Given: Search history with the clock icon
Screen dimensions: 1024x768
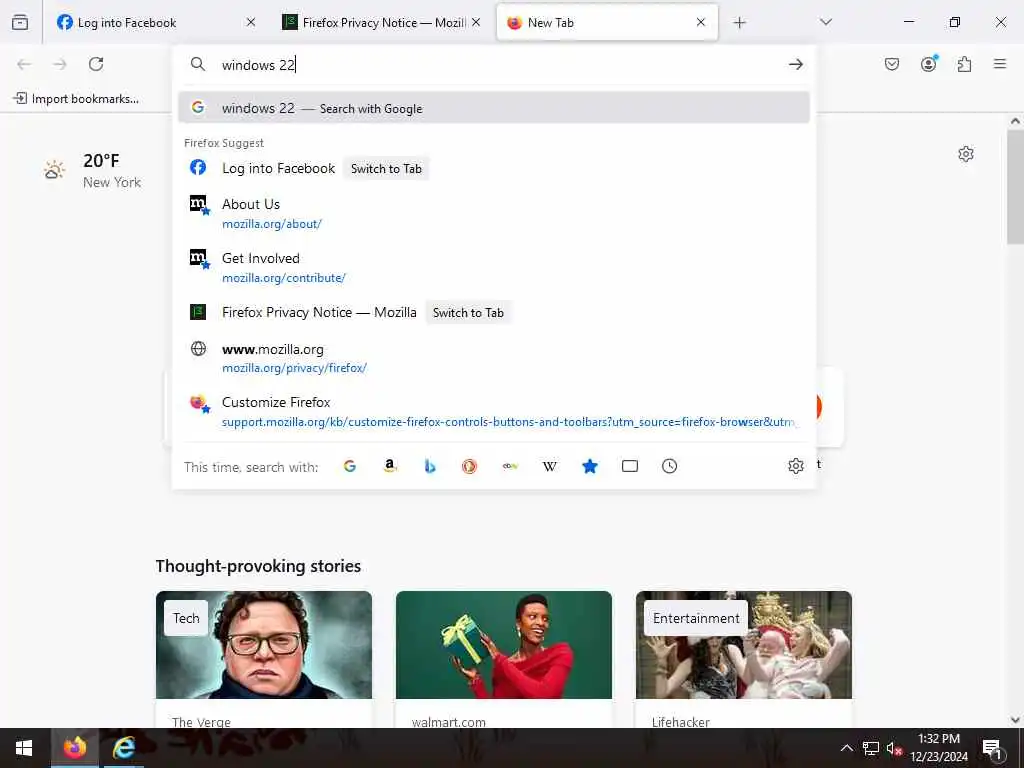Looking at the screenshot, I should [669, 466].
